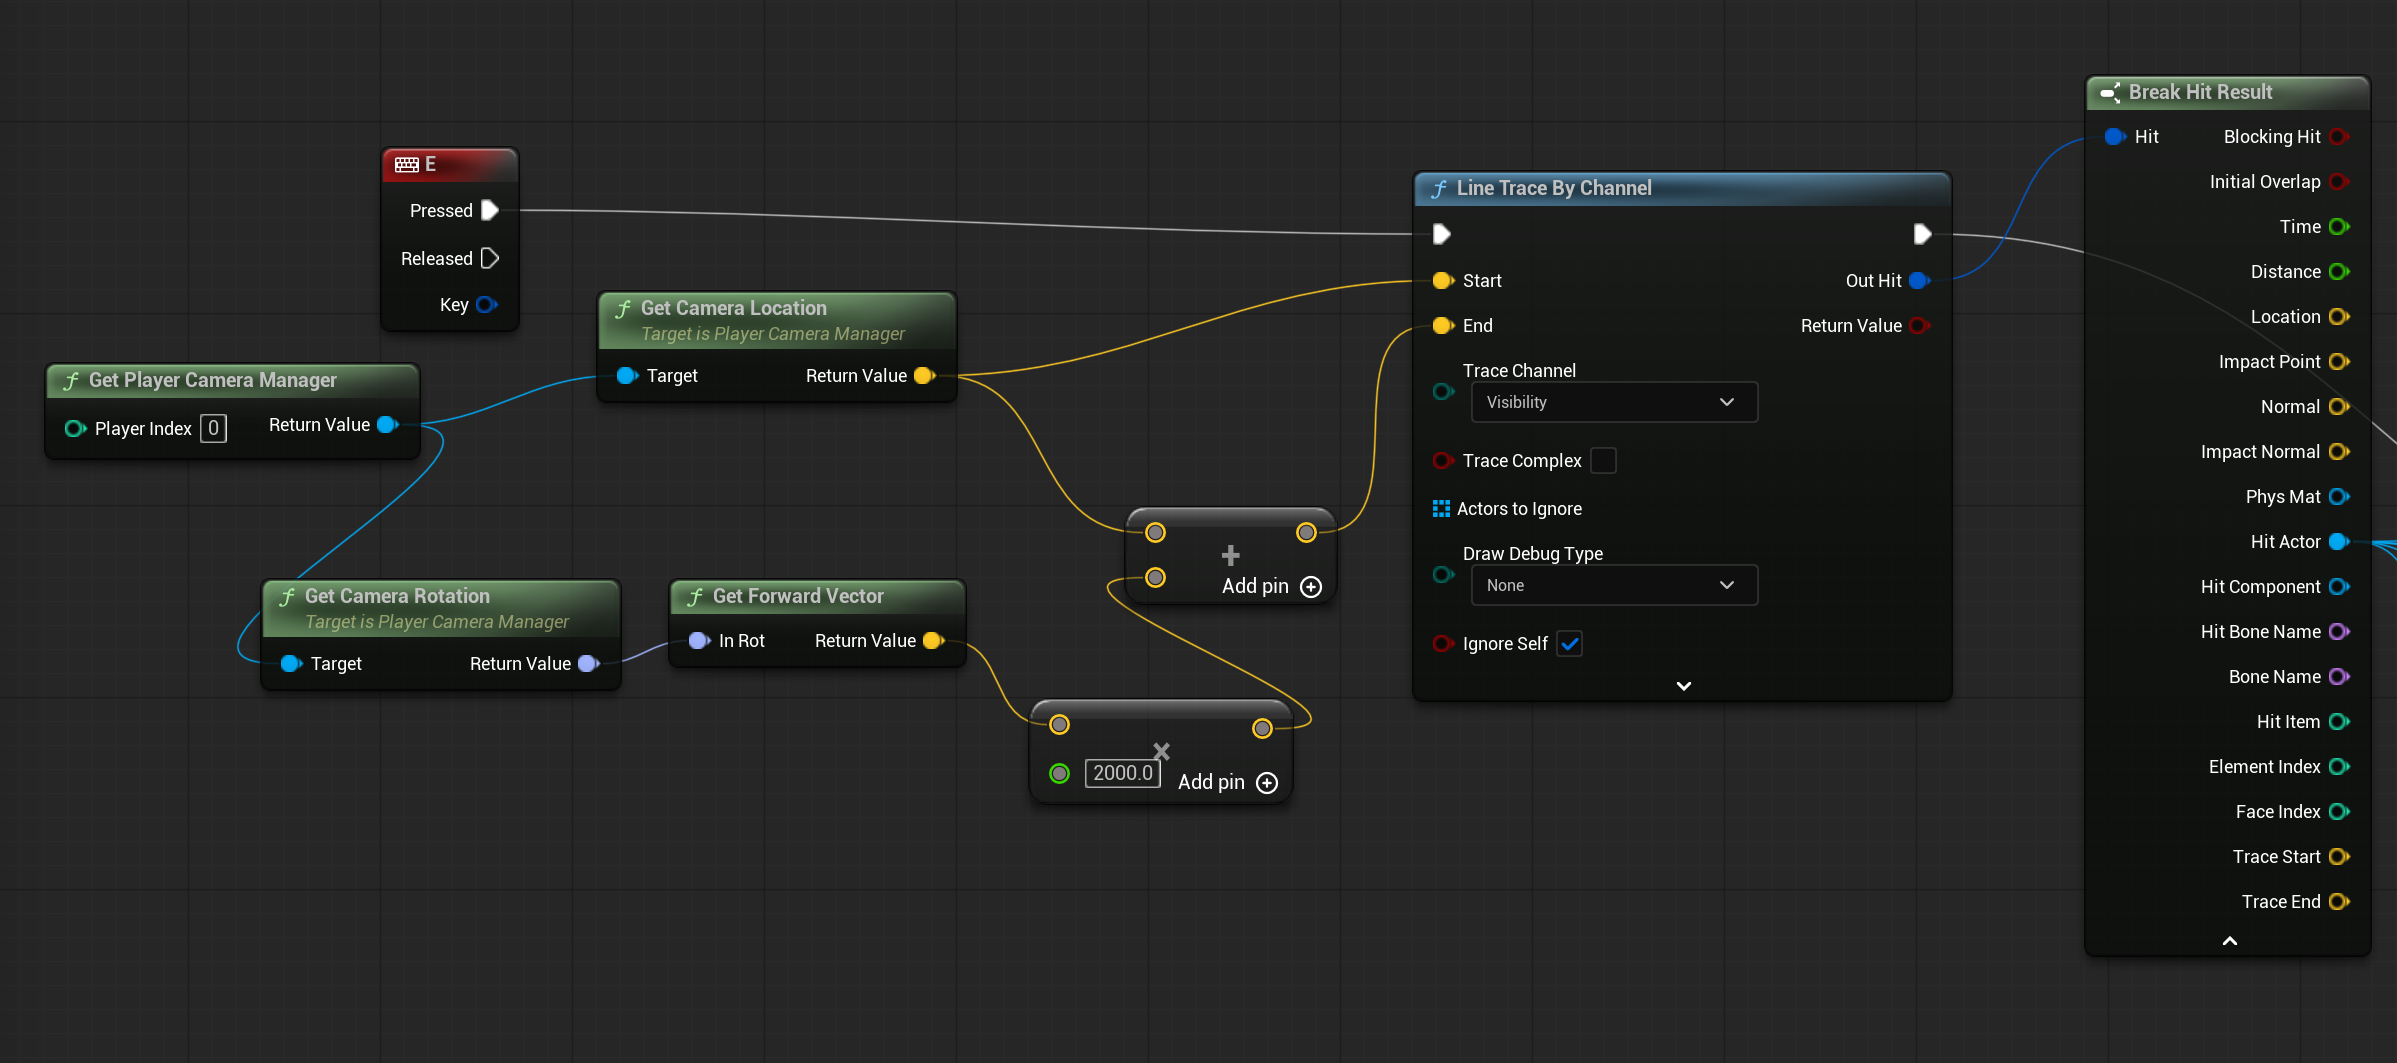Click Phys Mat output pin
The width and height of the screenshot is (2397, 1063).
click(2339, 496)
